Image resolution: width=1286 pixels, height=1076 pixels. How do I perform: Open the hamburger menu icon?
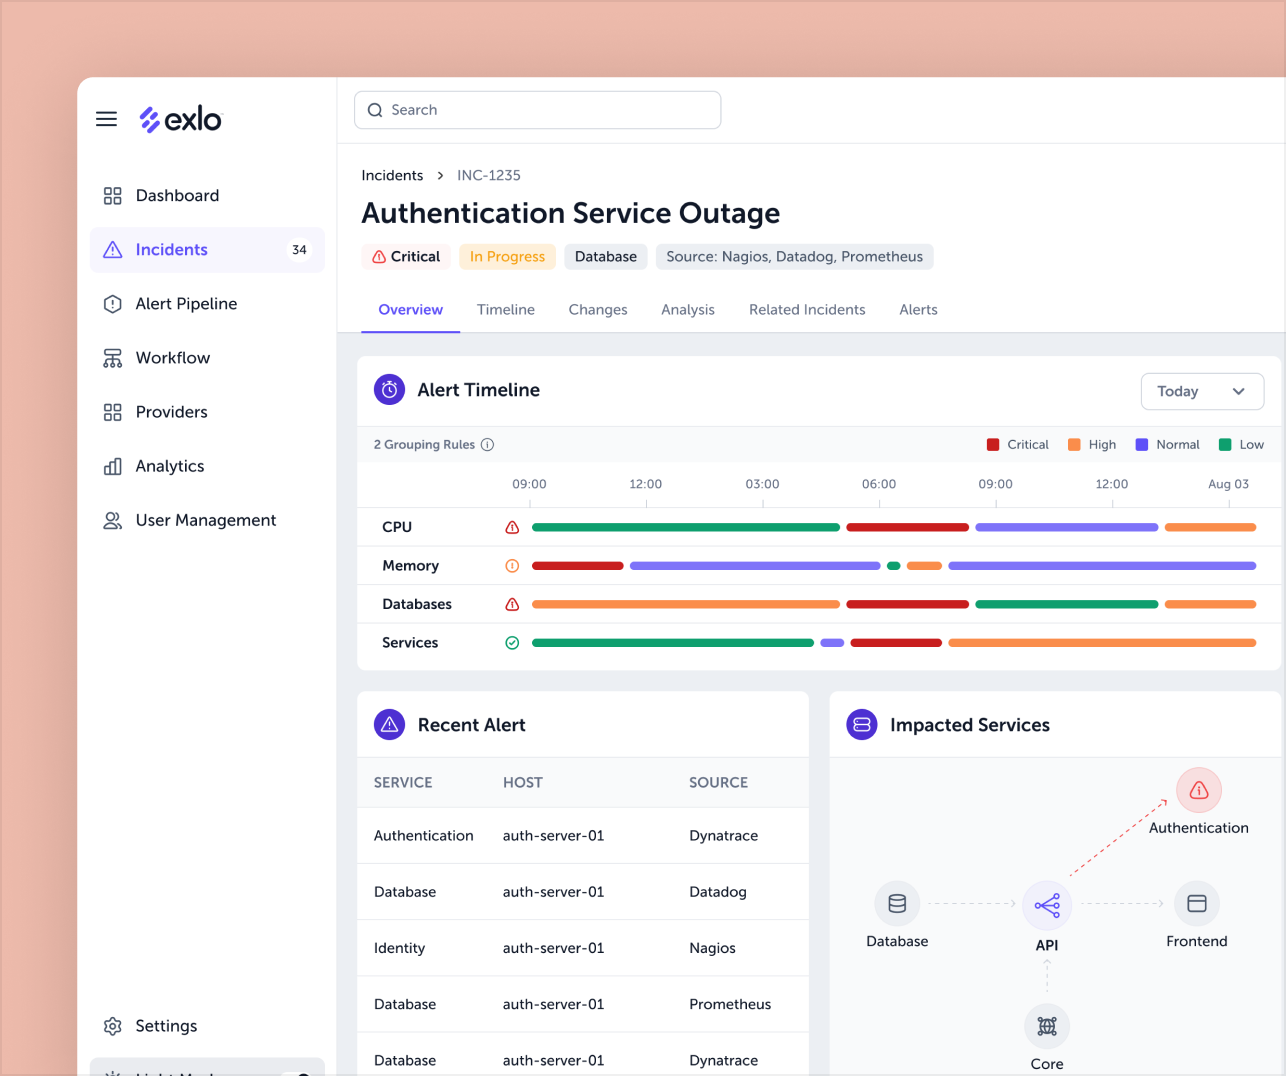106,119
